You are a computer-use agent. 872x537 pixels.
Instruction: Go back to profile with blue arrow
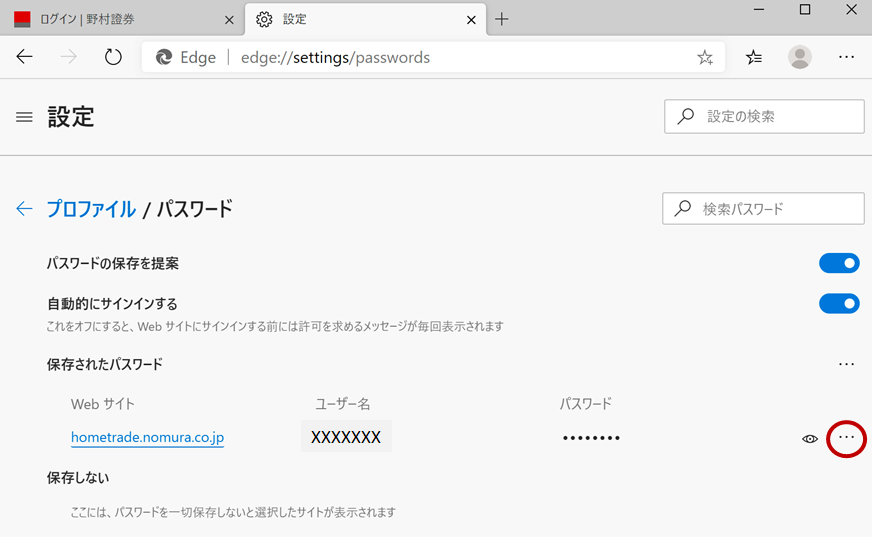tap(24, 208)
